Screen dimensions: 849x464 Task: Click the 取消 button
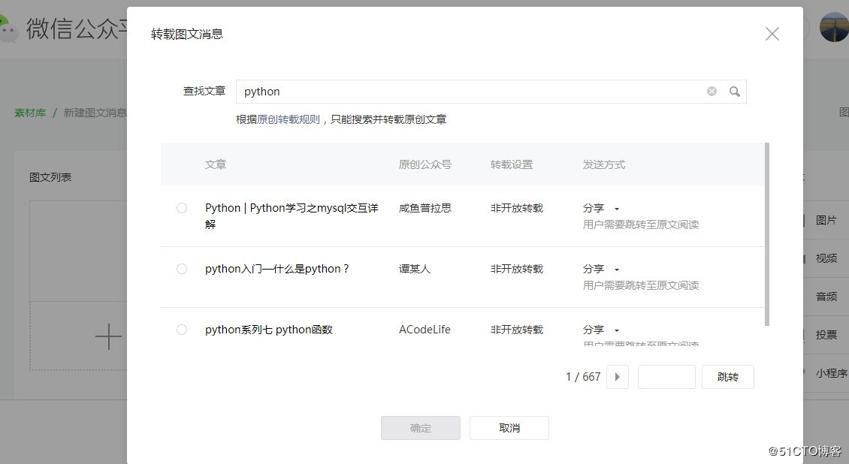click(509, 428)
